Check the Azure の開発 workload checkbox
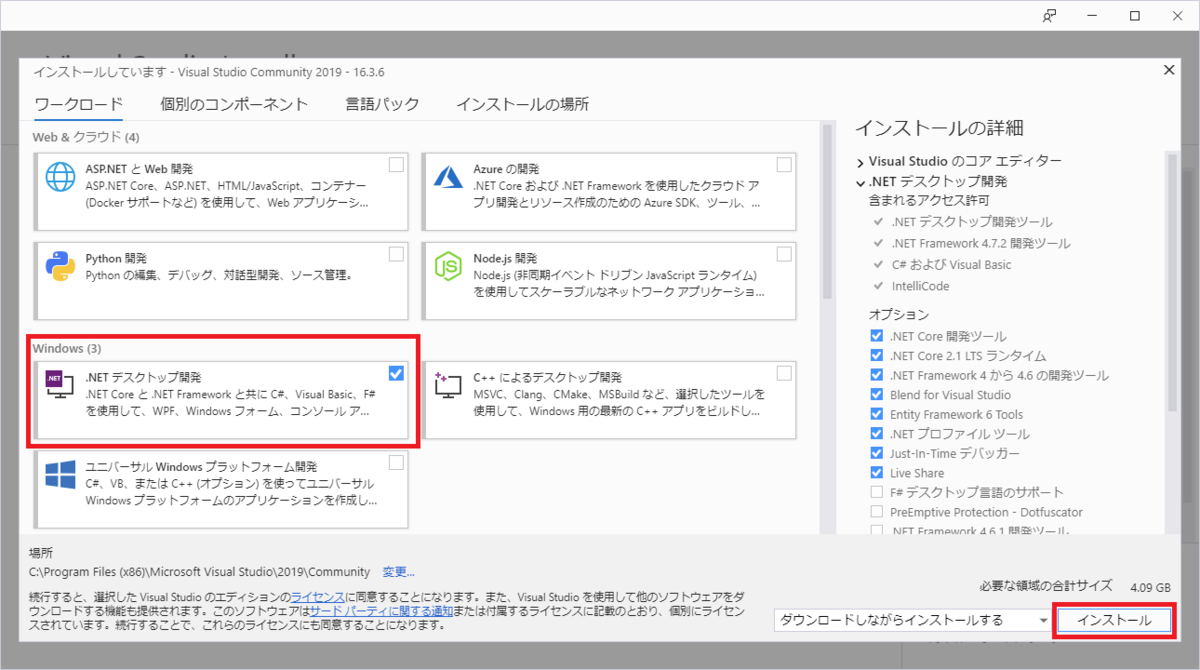Screen dimensions: 1200x670 pyautogui.click(x=783, y=165)
